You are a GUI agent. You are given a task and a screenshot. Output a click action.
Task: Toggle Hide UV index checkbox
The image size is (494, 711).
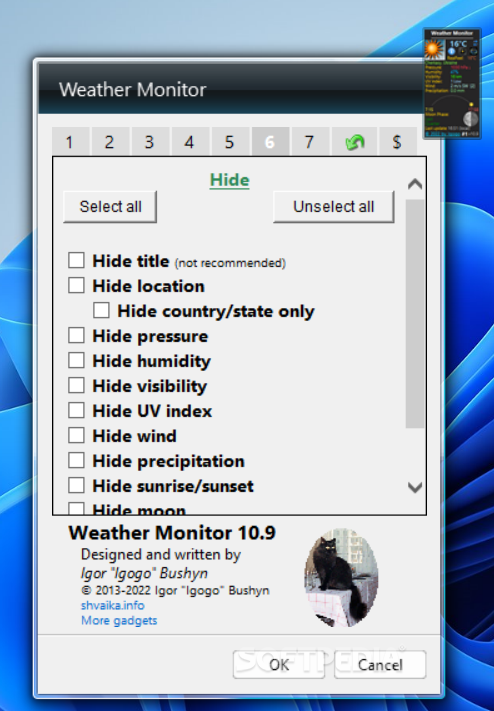point(76,410)
